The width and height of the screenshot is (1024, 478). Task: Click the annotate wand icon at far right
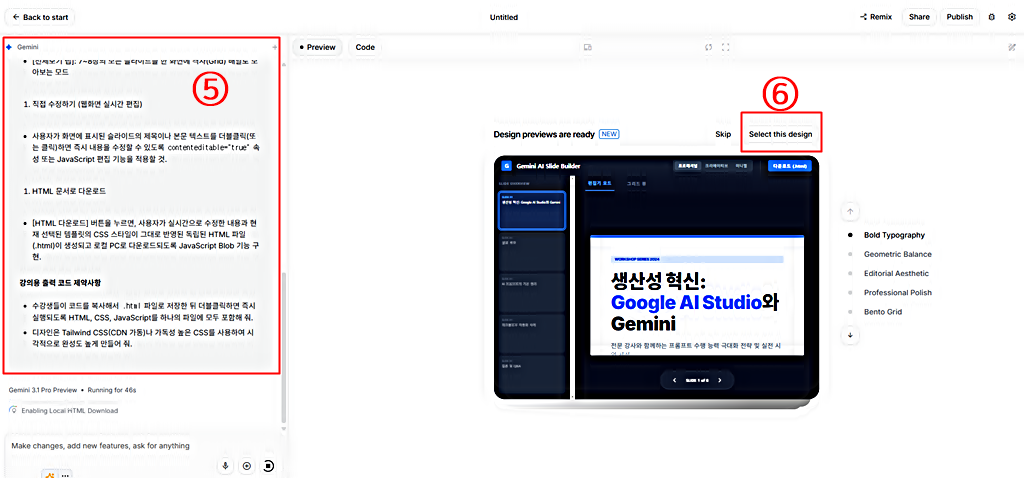point(1012,47)
